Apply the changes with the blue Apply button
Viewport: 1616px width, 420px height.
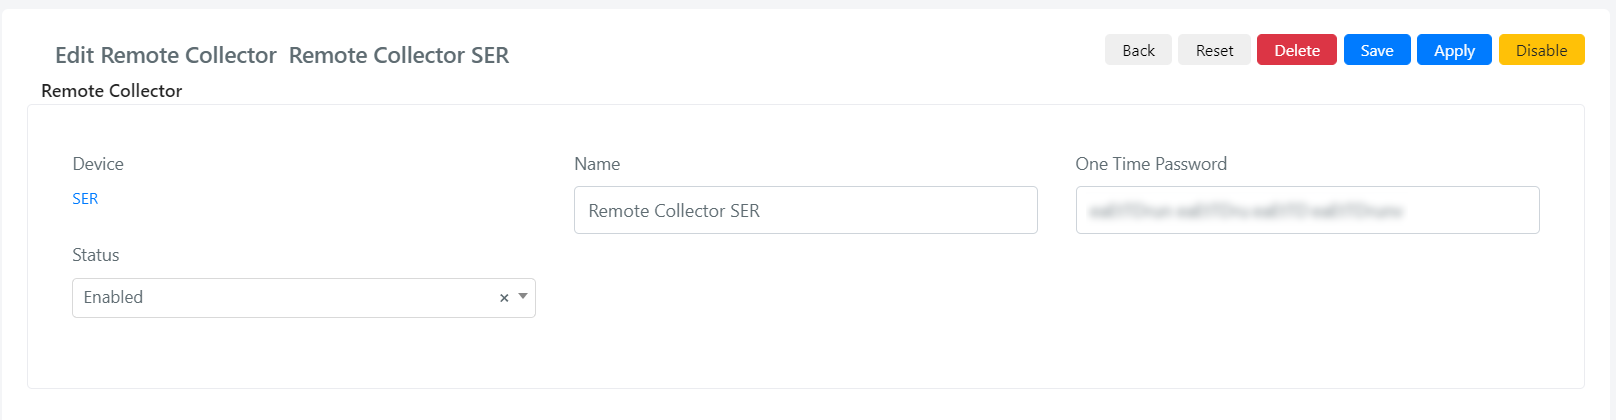tap(1454, 50)
